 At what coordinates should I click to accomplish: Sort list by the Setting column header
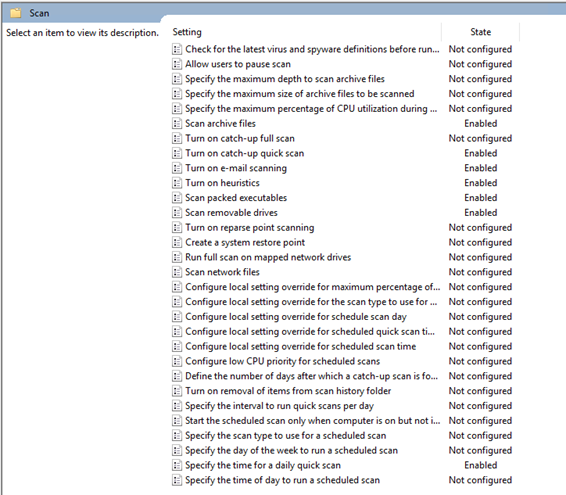point(187,32)
